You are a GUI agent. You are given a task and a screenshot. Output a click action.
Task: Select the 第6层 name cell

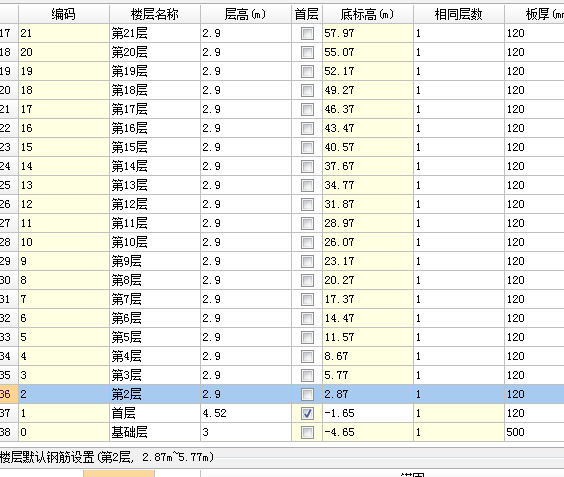coord(155,318)
